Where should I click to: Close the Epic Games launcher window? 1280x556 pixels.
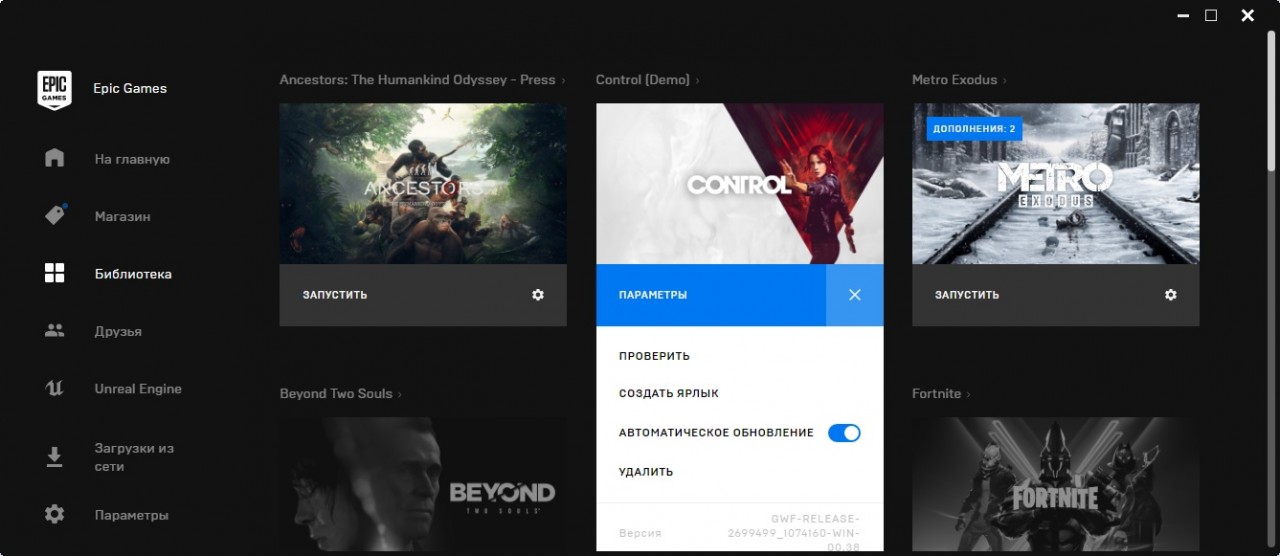point(1247,15)
